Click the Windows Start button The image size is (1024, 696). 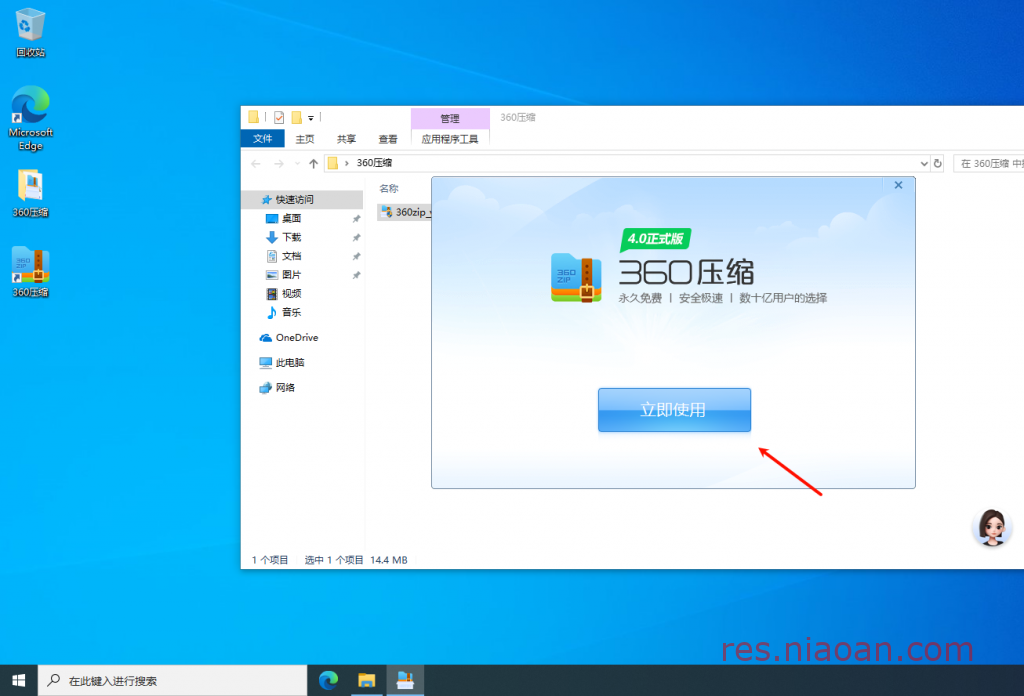19,680
